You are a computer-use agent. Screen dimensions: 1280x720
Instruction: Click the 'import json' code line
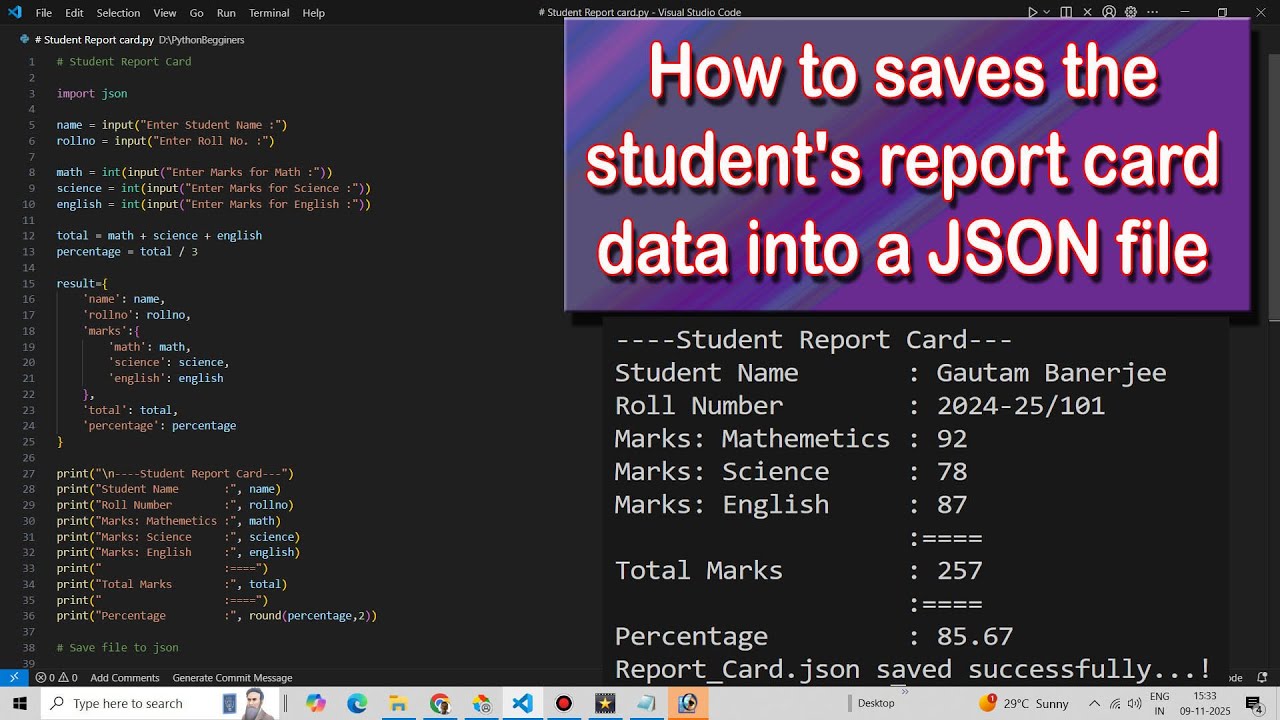pos(92,93)
